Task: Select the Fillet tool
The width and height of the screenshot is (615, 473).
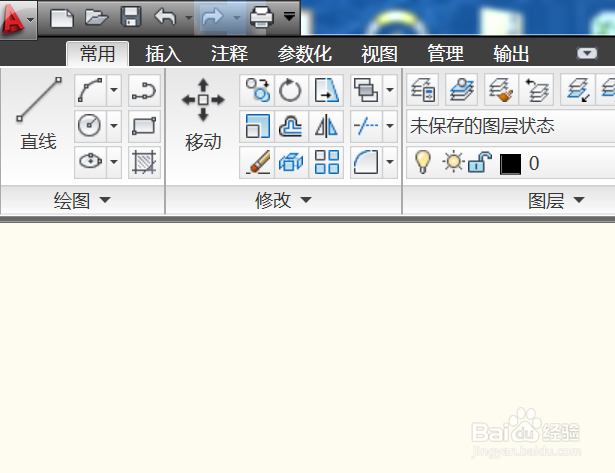Action: tap(366, 162)
